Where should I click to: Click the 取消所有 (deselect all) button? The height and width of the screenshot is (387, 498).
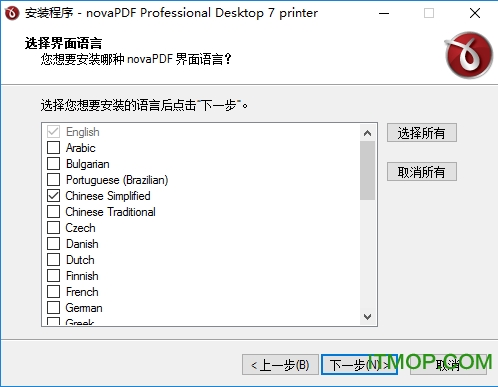[x=422, y=172]
